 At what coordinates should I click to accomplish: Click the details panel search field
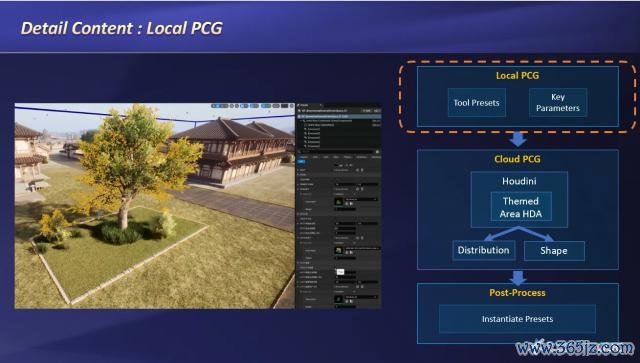point(337,151)
